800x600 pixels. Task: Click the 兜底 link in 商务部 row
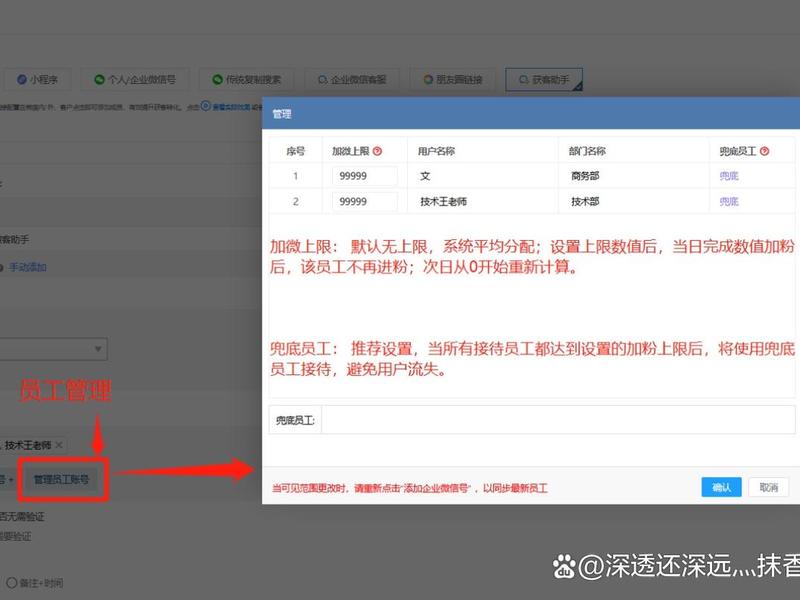click(x=729, y=176)
